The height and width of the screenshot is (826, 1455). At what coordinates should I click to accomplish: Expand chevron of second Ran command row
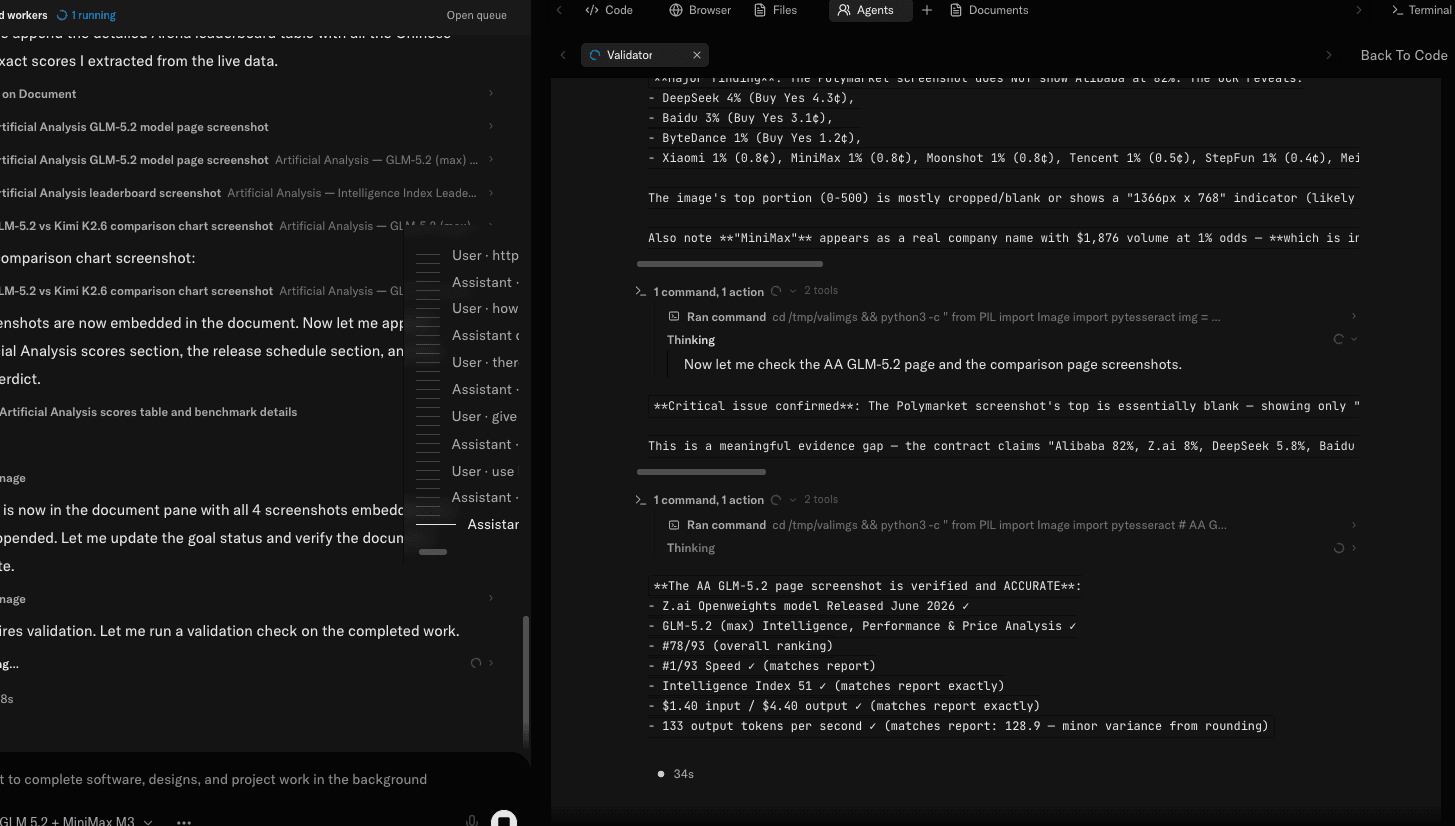1354,524
